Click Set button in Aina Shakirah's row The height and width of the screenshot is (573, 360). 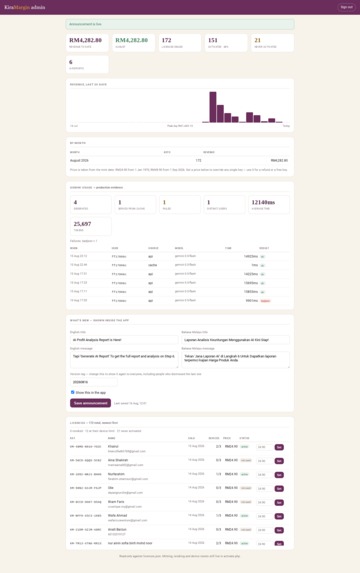[x=279, y=461]
